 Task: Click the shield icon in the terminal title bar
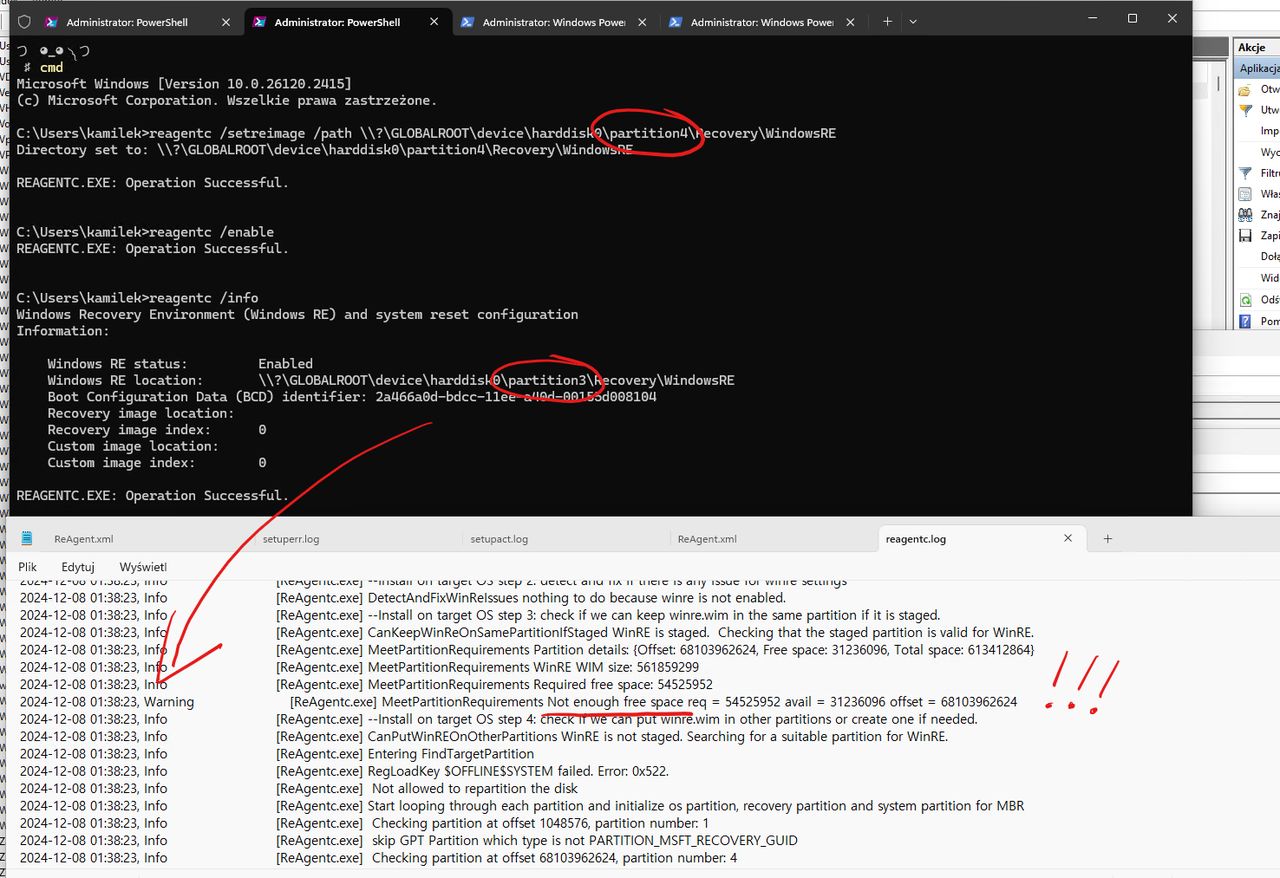tap(24, 21)
